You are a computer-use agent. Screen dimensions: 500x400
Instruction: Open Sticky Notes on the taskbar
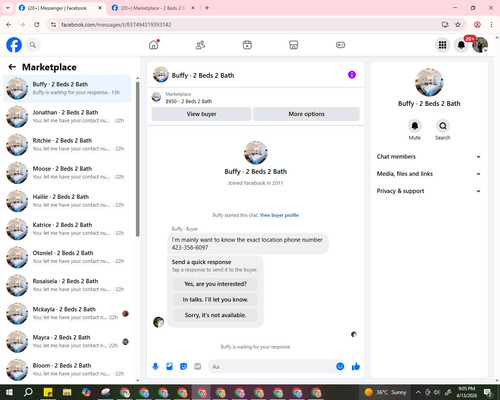(x=48, y=392)
